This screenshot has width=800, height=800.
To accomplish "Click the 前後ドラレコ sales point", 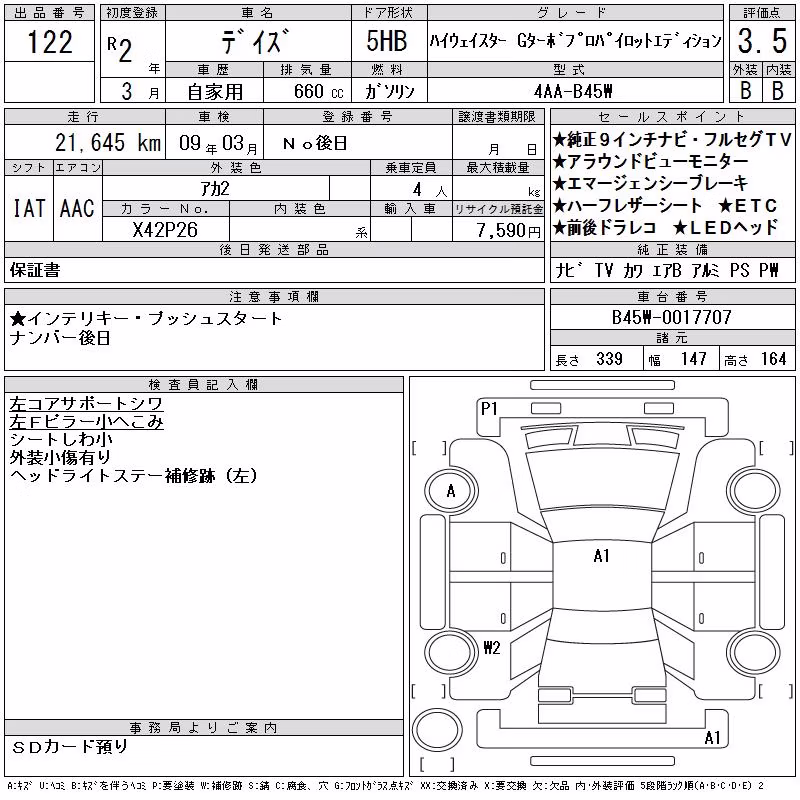I will coord(605,228).
